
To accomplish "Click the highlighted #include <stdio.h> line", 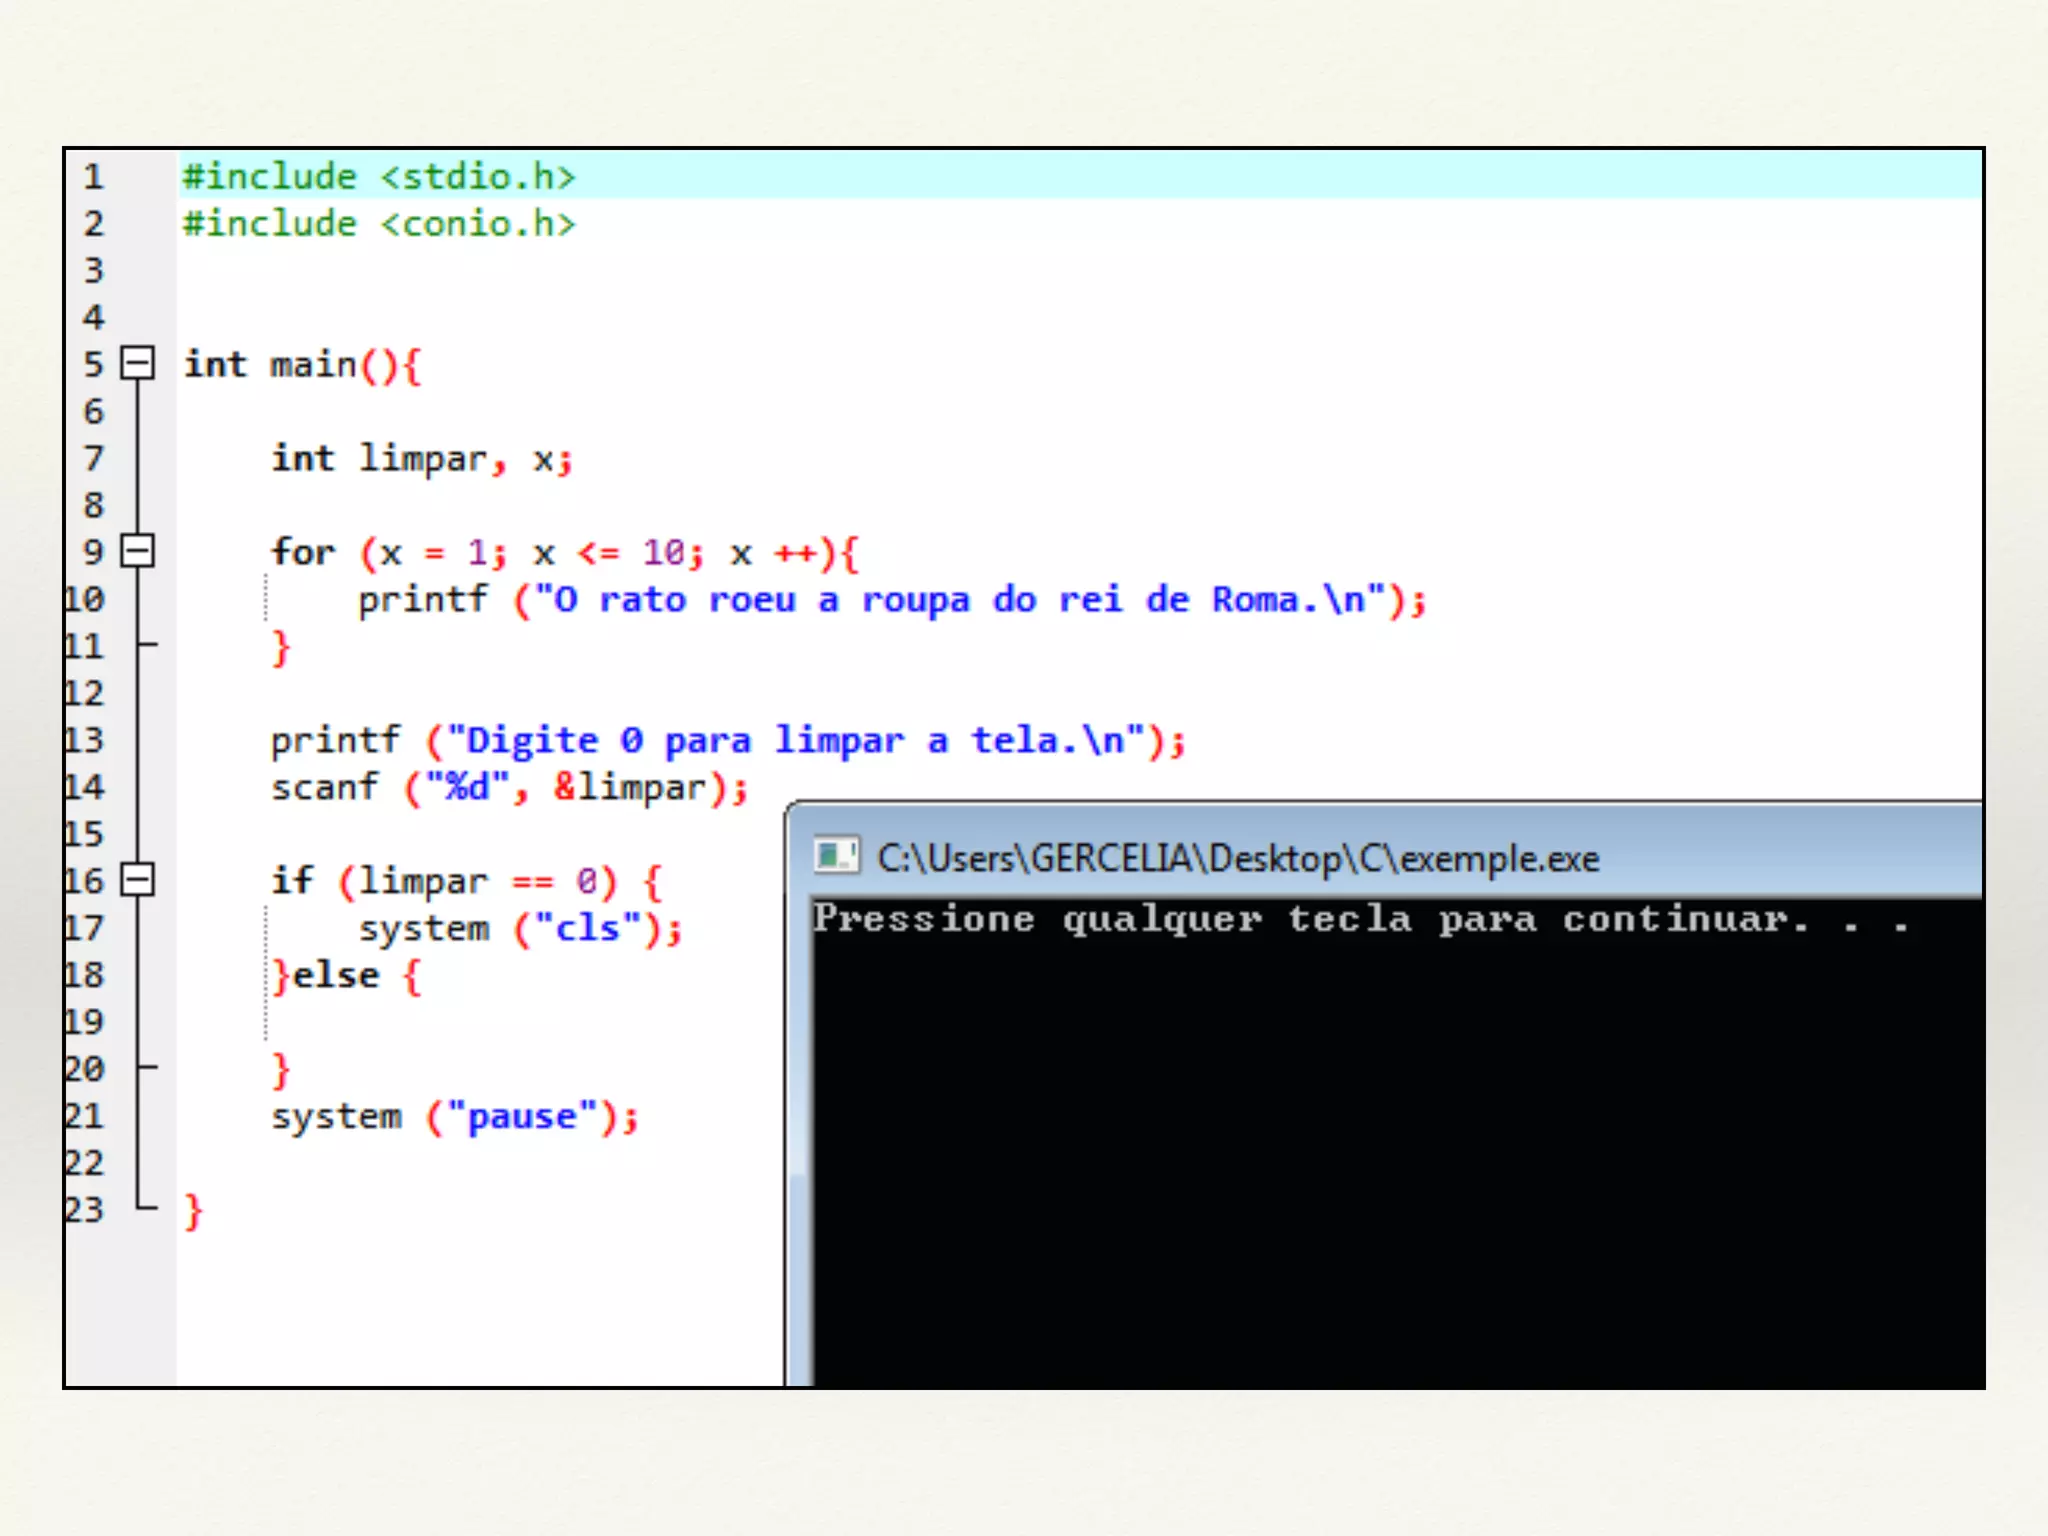I will click(x=378, y=177).
